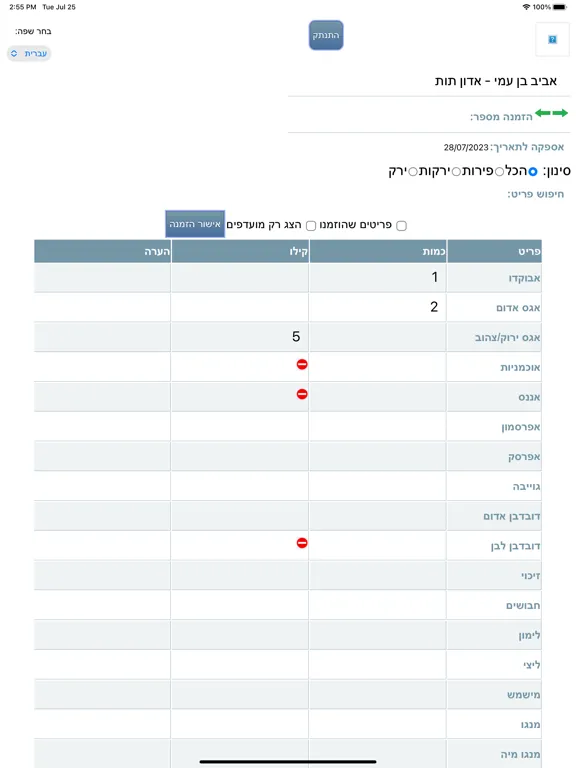Tap the Wi-Fi status icon
576x768 pixels.
click(527, 7)
